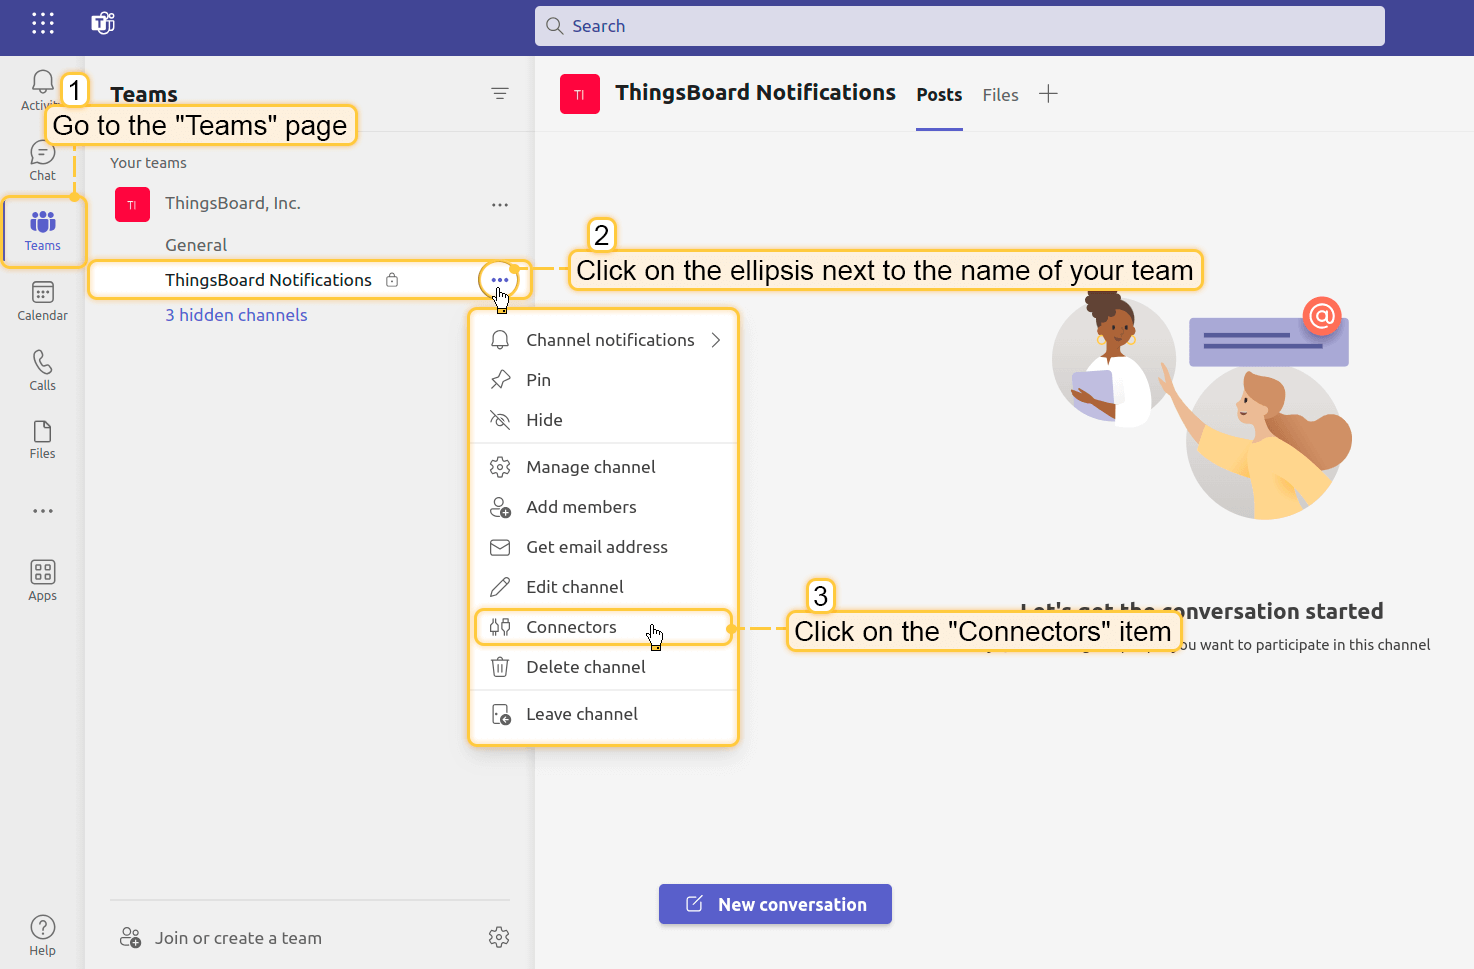Click the Connectors menu item
The image size is (1474, 969).
[605, 627]
